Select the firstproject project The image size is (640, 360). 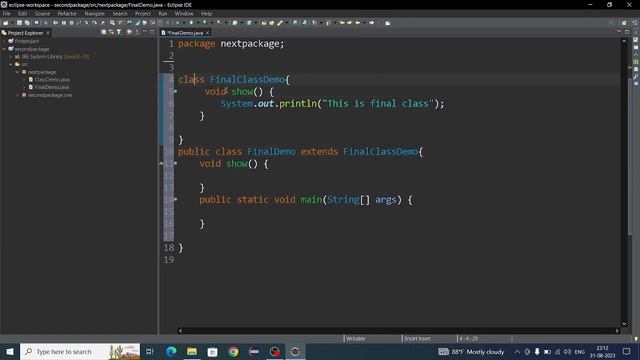pyautogui.click(x=27, y=41)
